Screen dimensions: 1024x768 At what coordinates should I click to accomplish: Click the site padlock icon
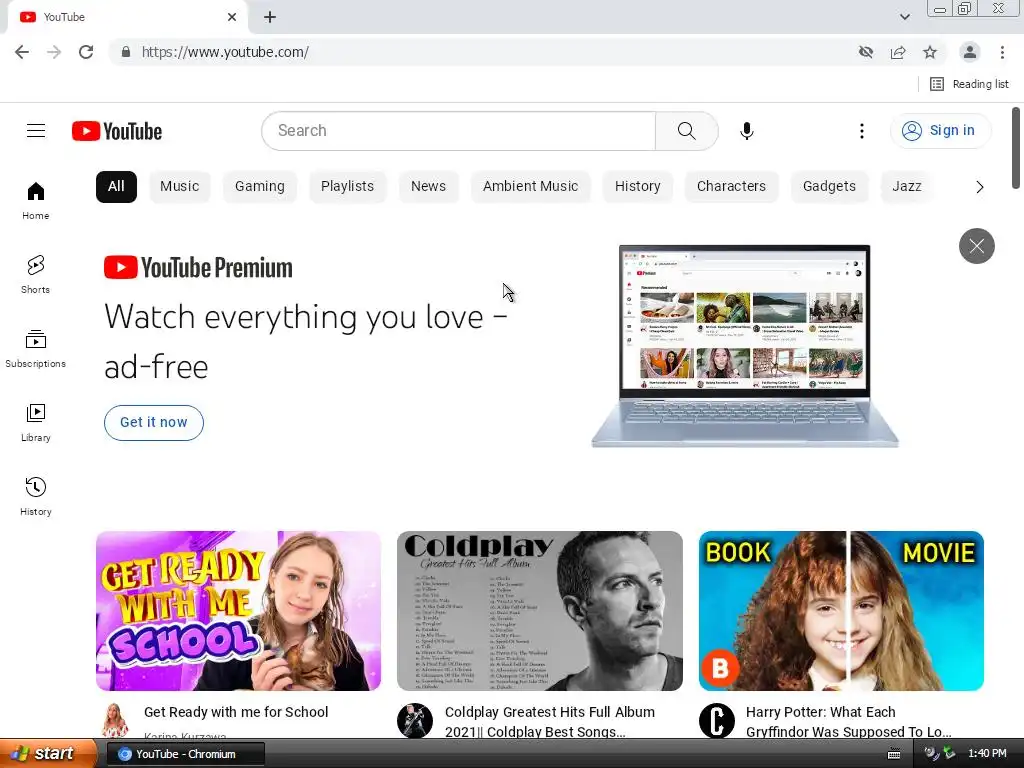click(126, 52)
